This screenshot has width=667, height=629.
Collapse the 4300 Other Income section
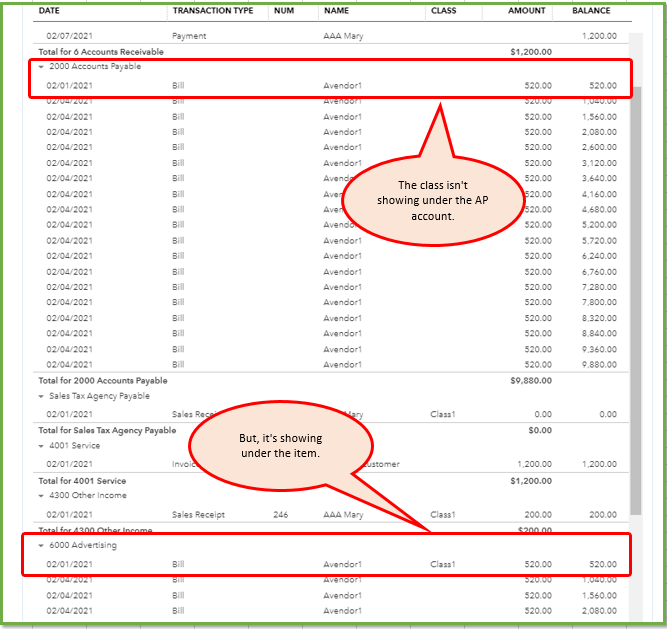41,496
